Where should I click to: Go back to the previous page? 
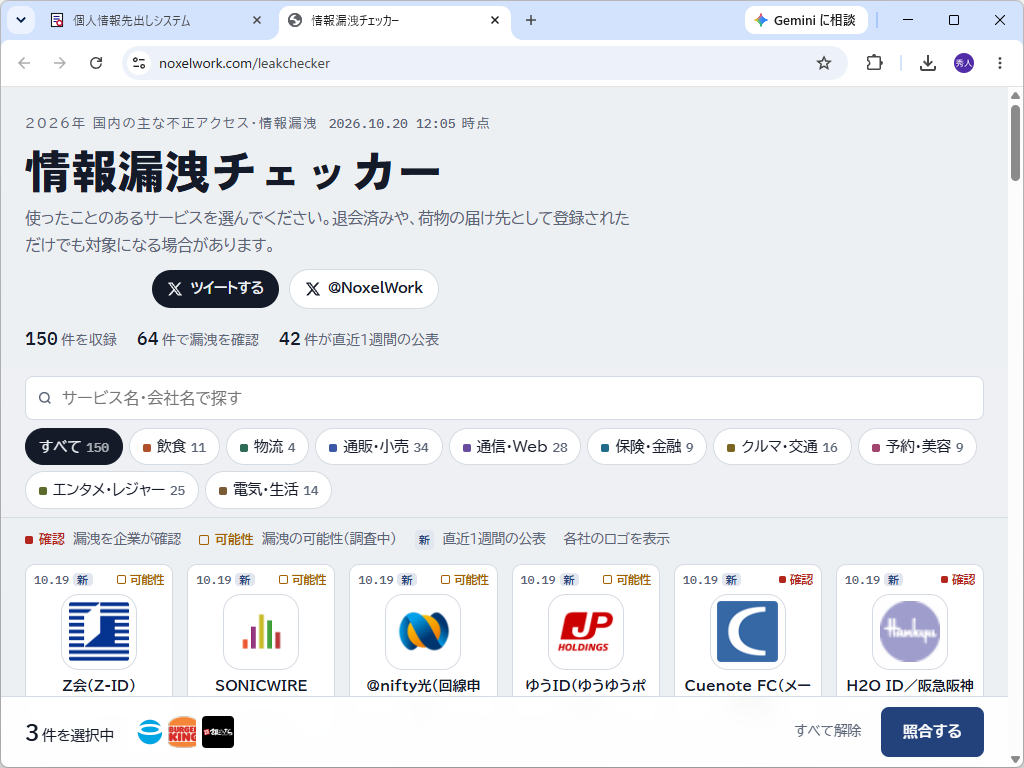click(24, 63)
